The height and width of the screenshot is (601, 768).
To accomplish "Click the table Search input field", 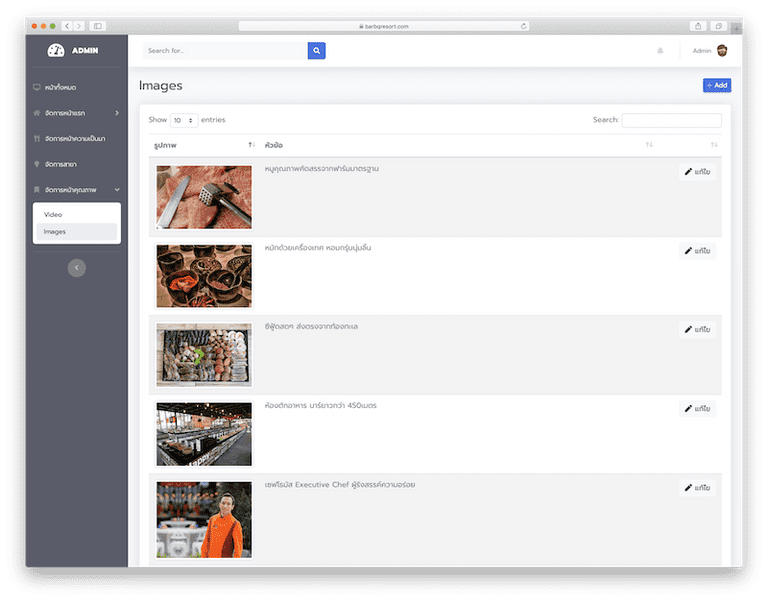I will (x=672, y=120).
